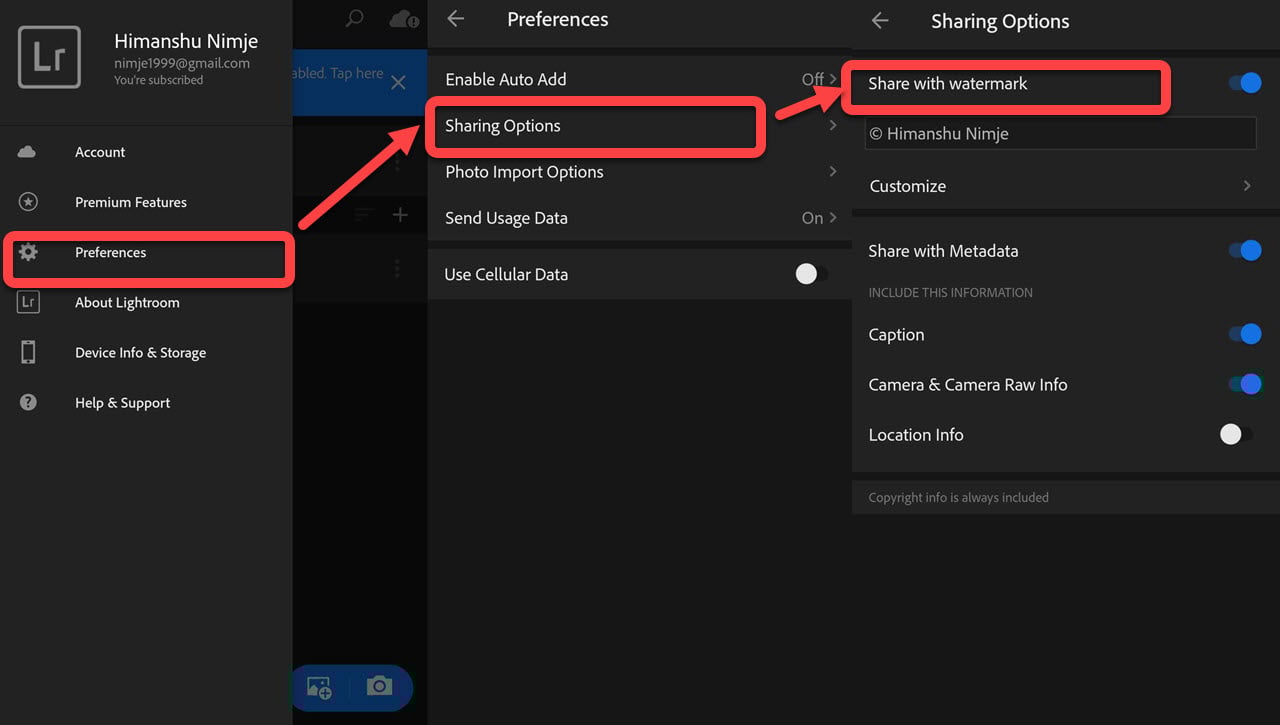1280x725 pixels.
Task: Click the Preferences gear icon
Action: pyautogui.click(x=28, y=252)
